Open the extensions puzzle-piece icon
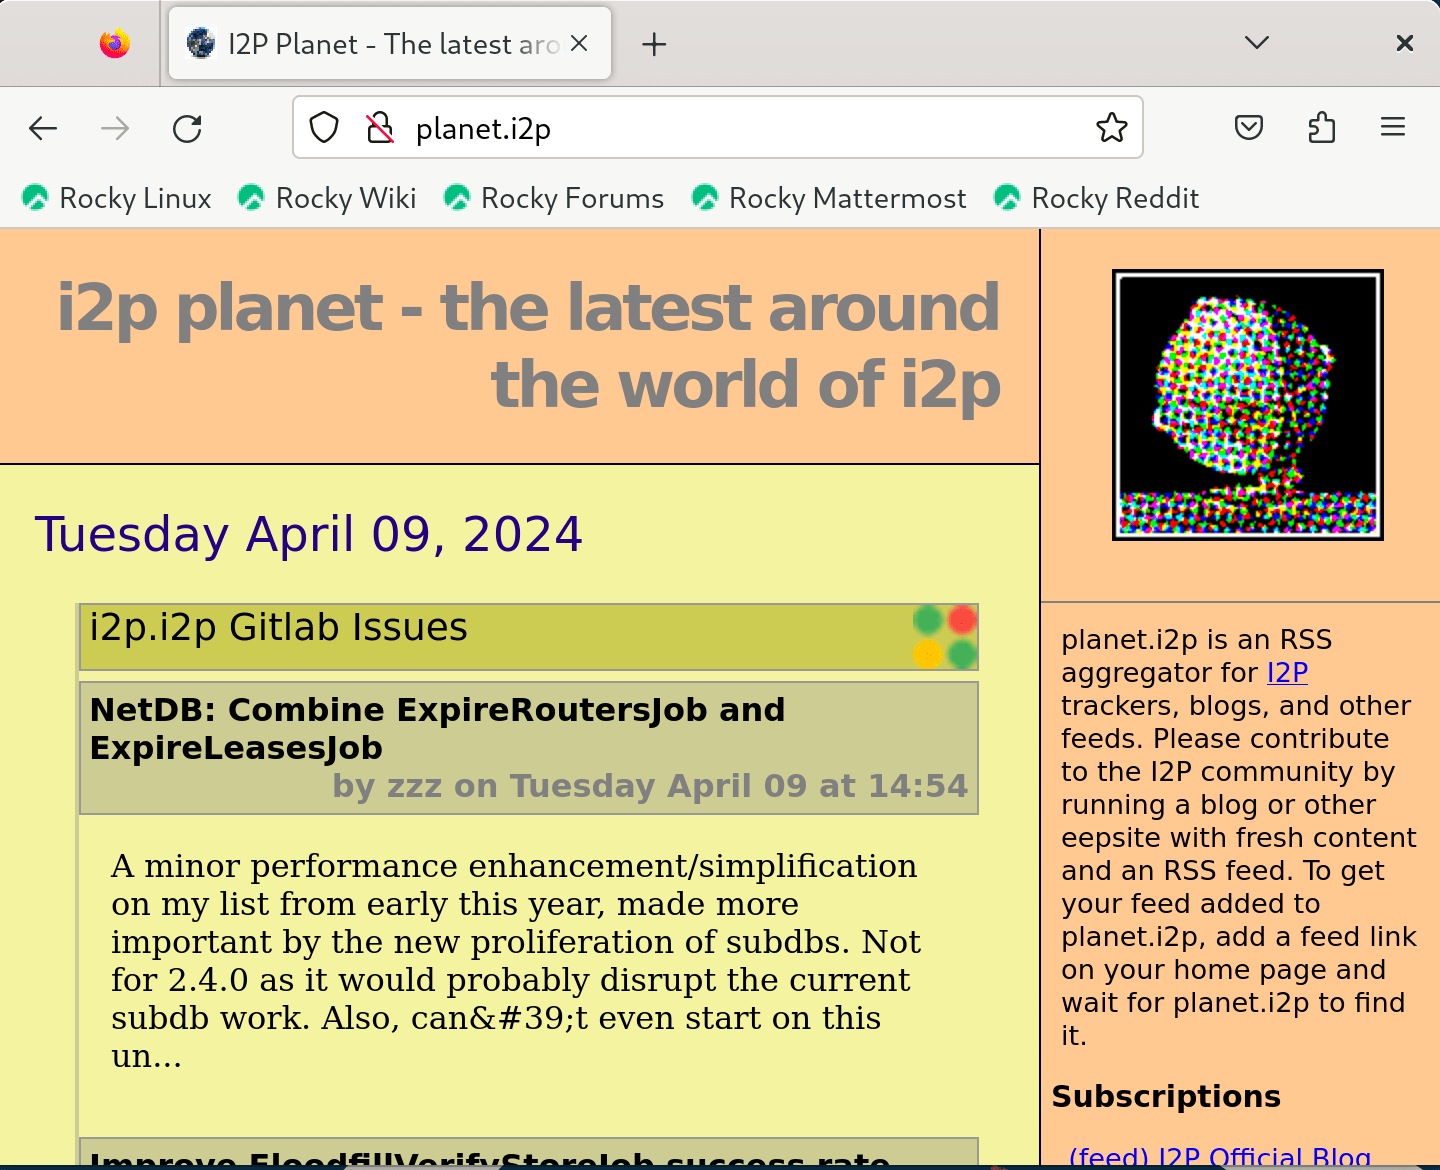Viewport: 1440px width, 1170px height. [x=1321, y=128]
